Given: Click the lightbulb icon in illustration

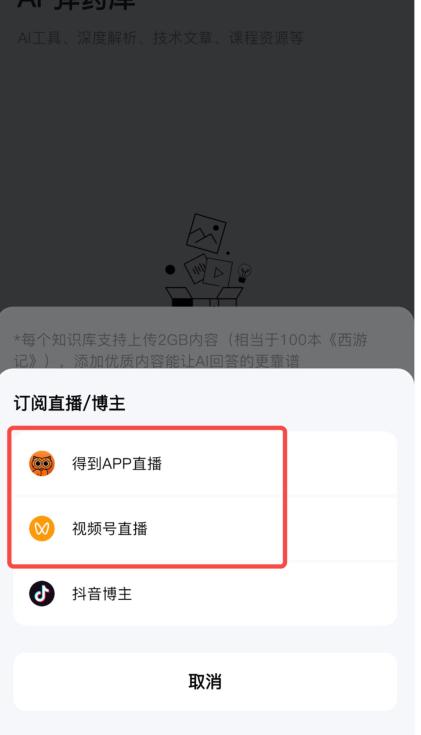Looking at the screenshot, I should click(x=244, y=273).
